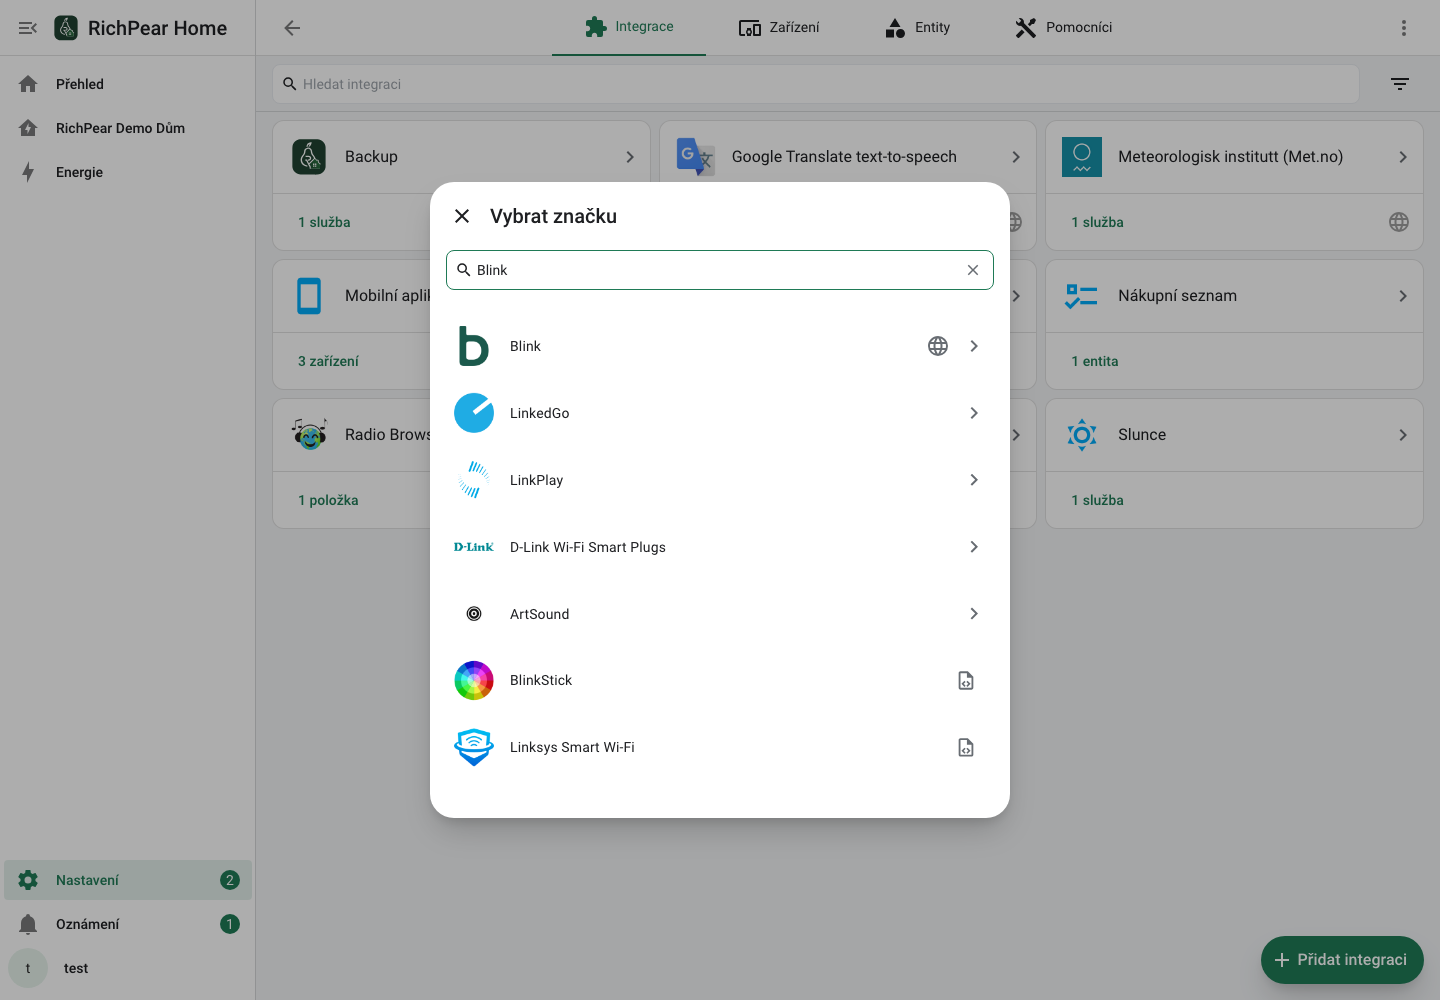Click the Vybrat značku dialog title
Viewport: 1440px width, 1000px height.
553,216
